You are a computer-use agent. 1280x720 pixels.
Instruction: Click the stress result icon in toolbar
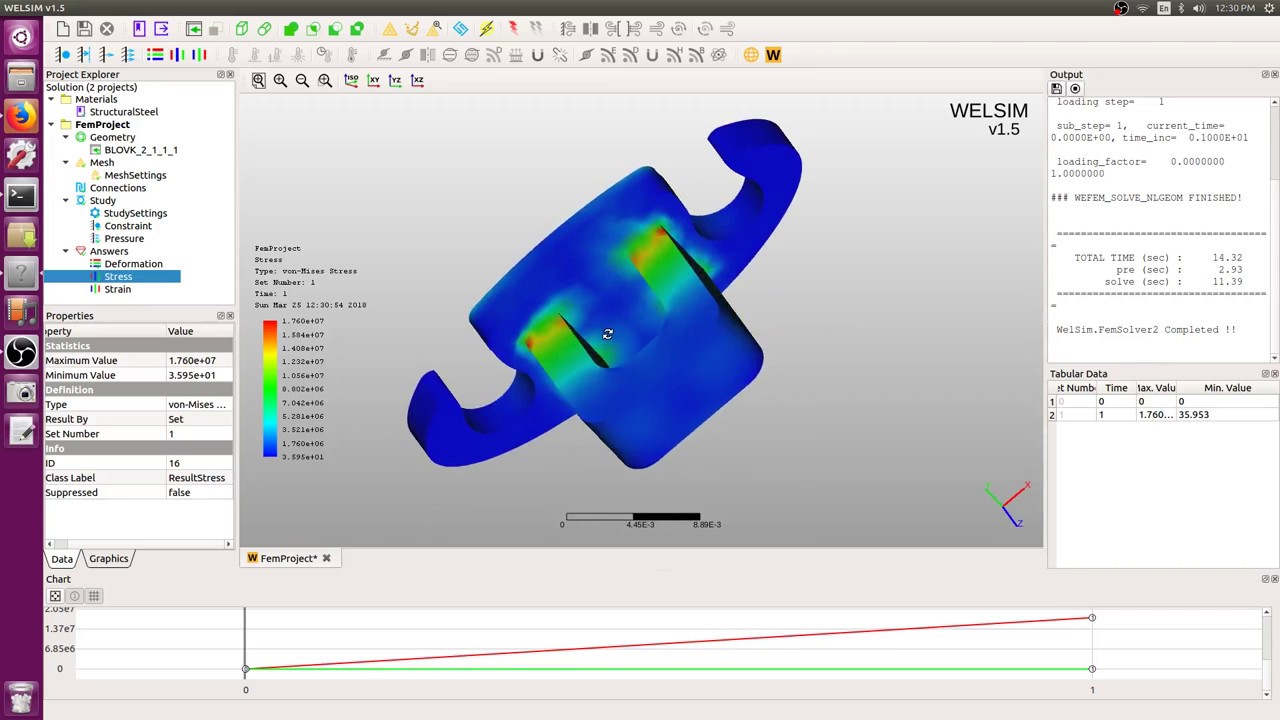(177, 55)
